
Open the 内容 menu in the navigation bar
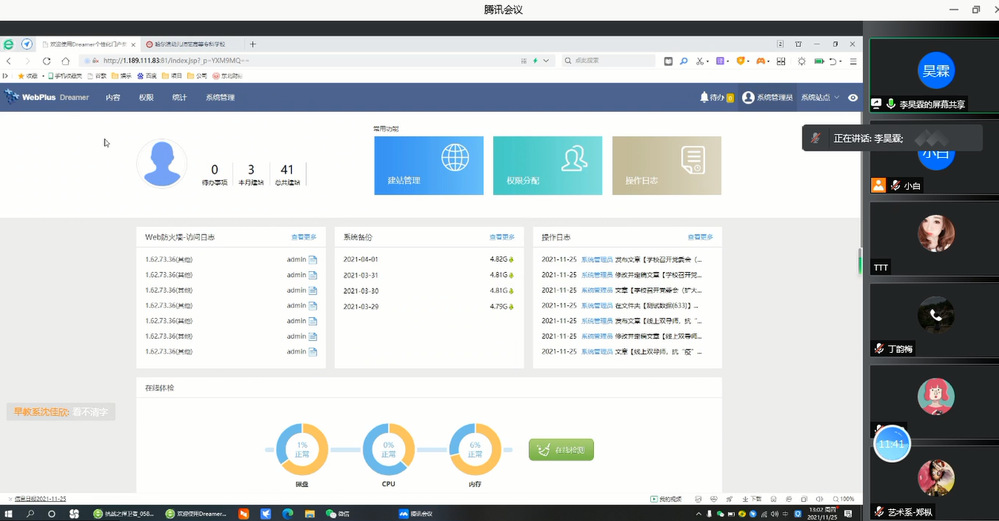click(x=112, y=98)
